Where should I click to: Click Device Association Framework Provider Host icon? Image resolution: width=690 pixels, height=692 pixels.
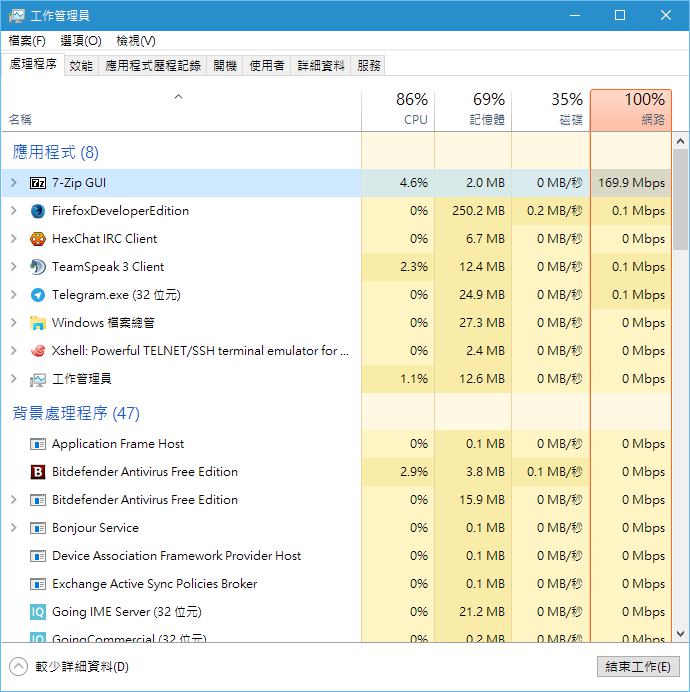point(38,556)
